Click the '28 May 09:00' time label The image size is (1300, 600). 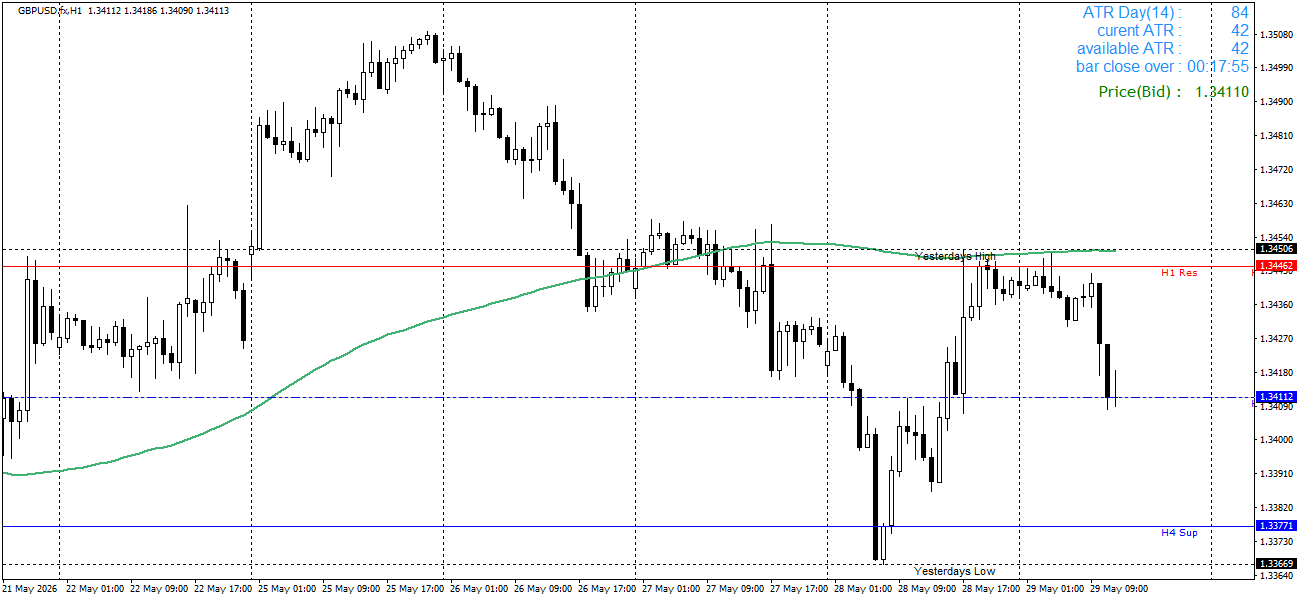click(925, 589)
